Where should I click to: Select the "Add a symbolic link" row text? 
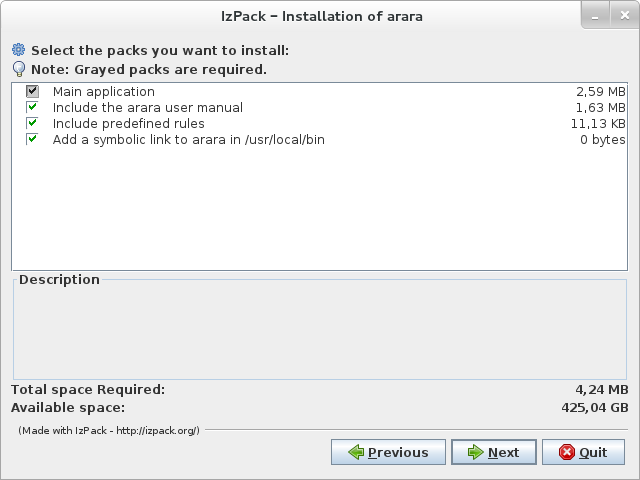[x=188, y=140]
